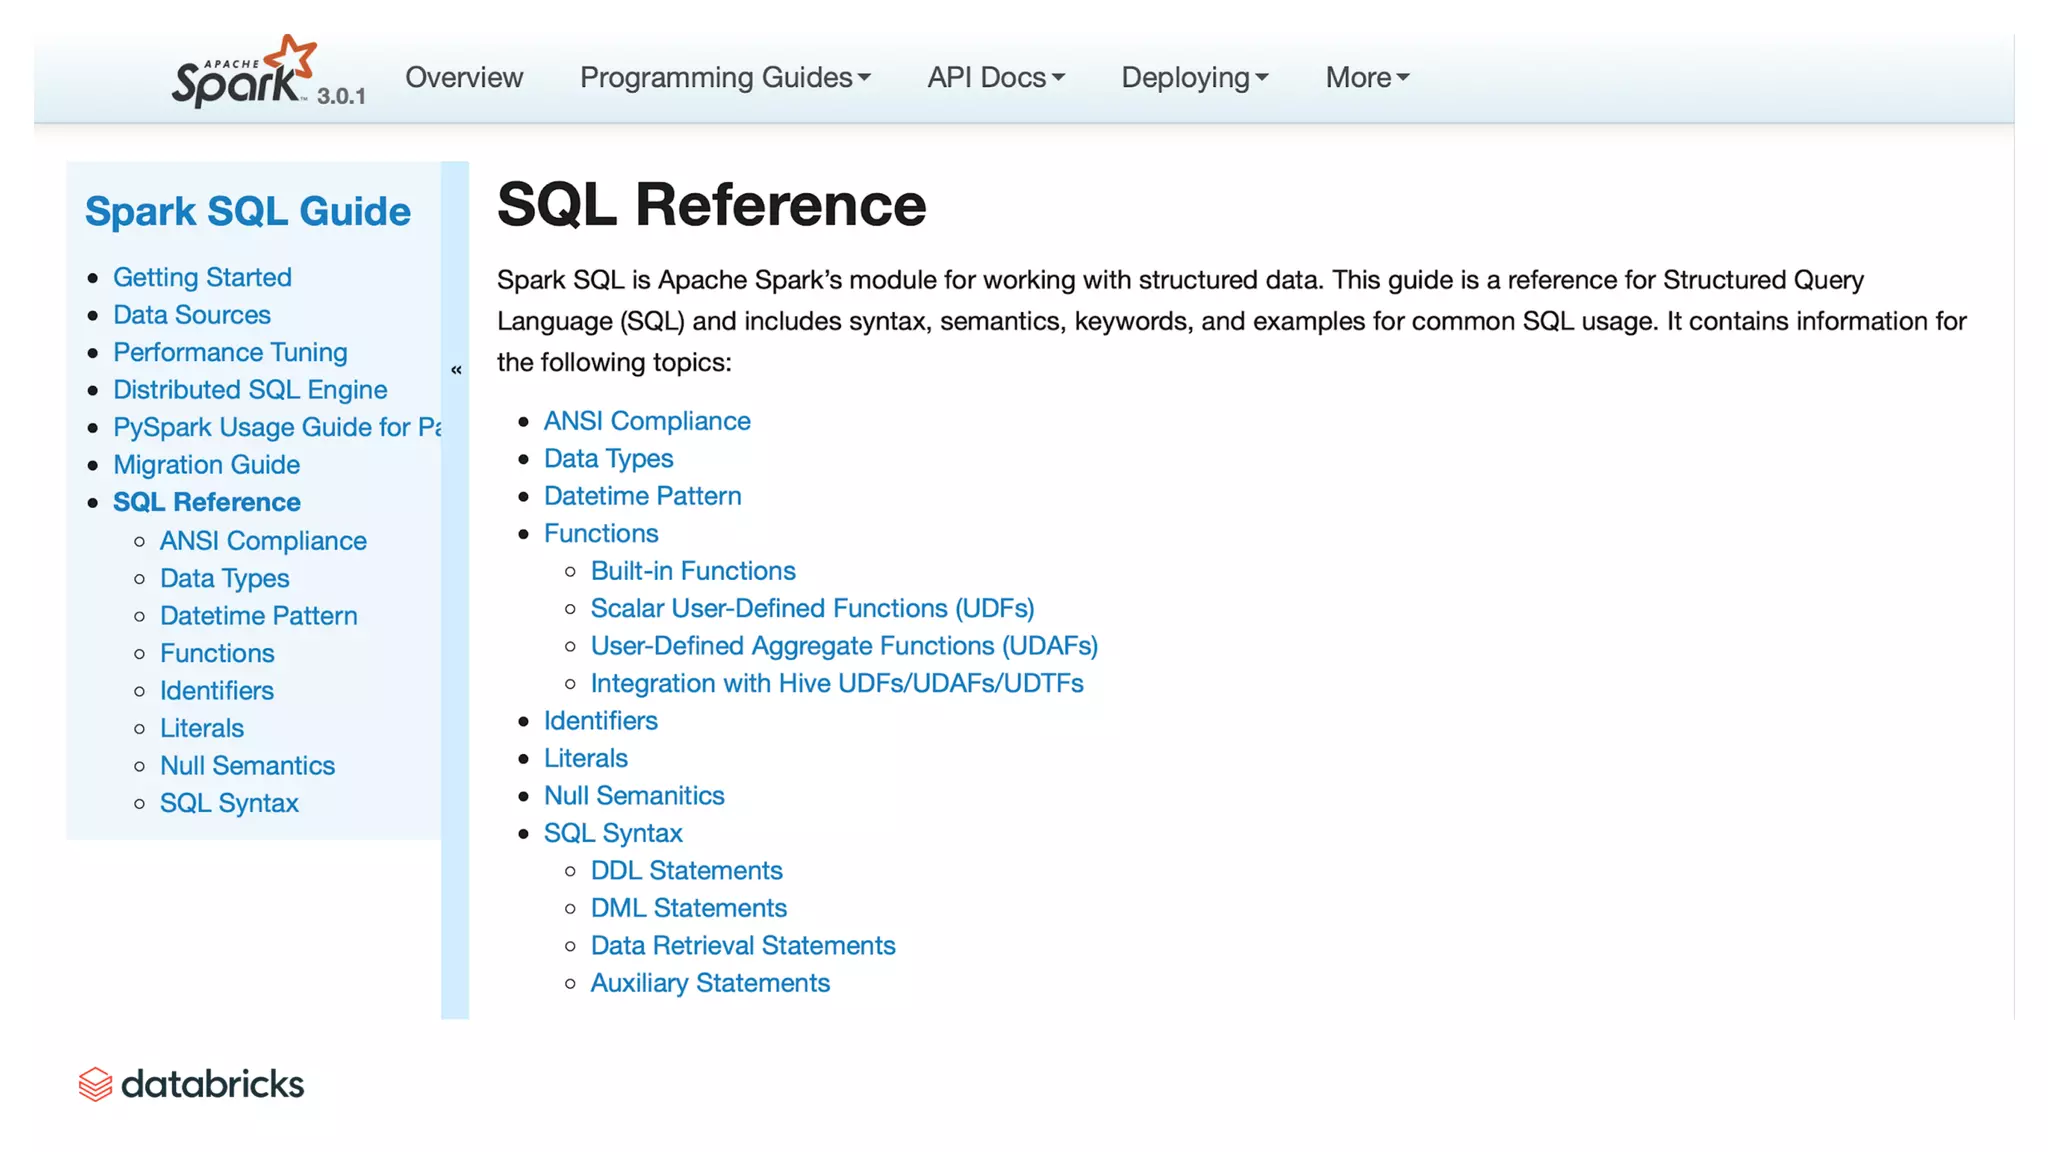
Task: Open the DDL Statements link
Action: (686, 871)
